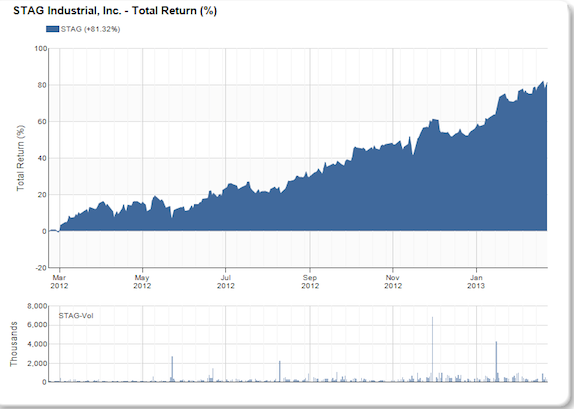Click the 60 y-axis tick label
The height and width of the screenshot is (409, 574).
pyautogui.click(x=42, y=122)
